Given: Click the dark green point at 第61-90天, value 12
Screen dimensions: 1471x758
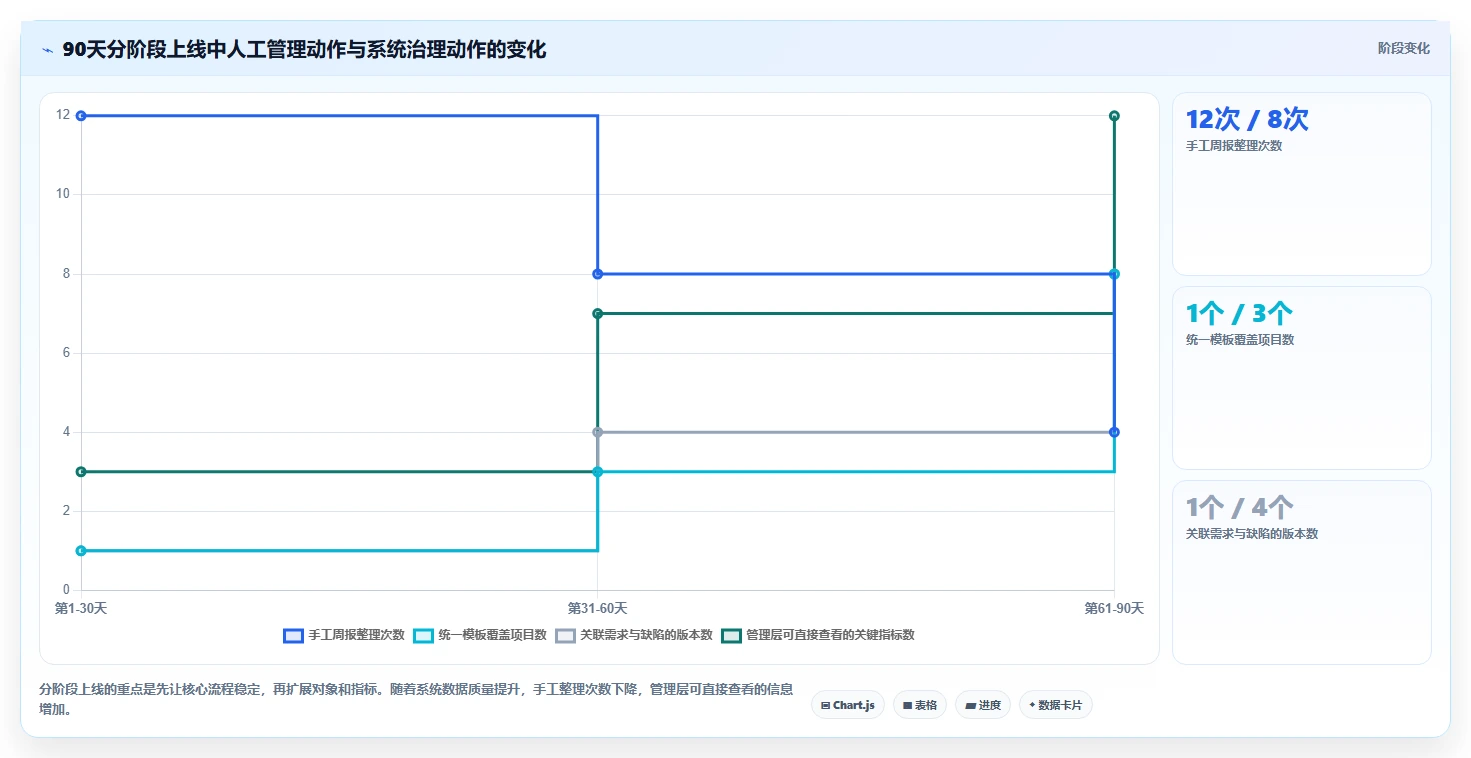Looking at the screenshot, I should click(x=1114, y=116).
